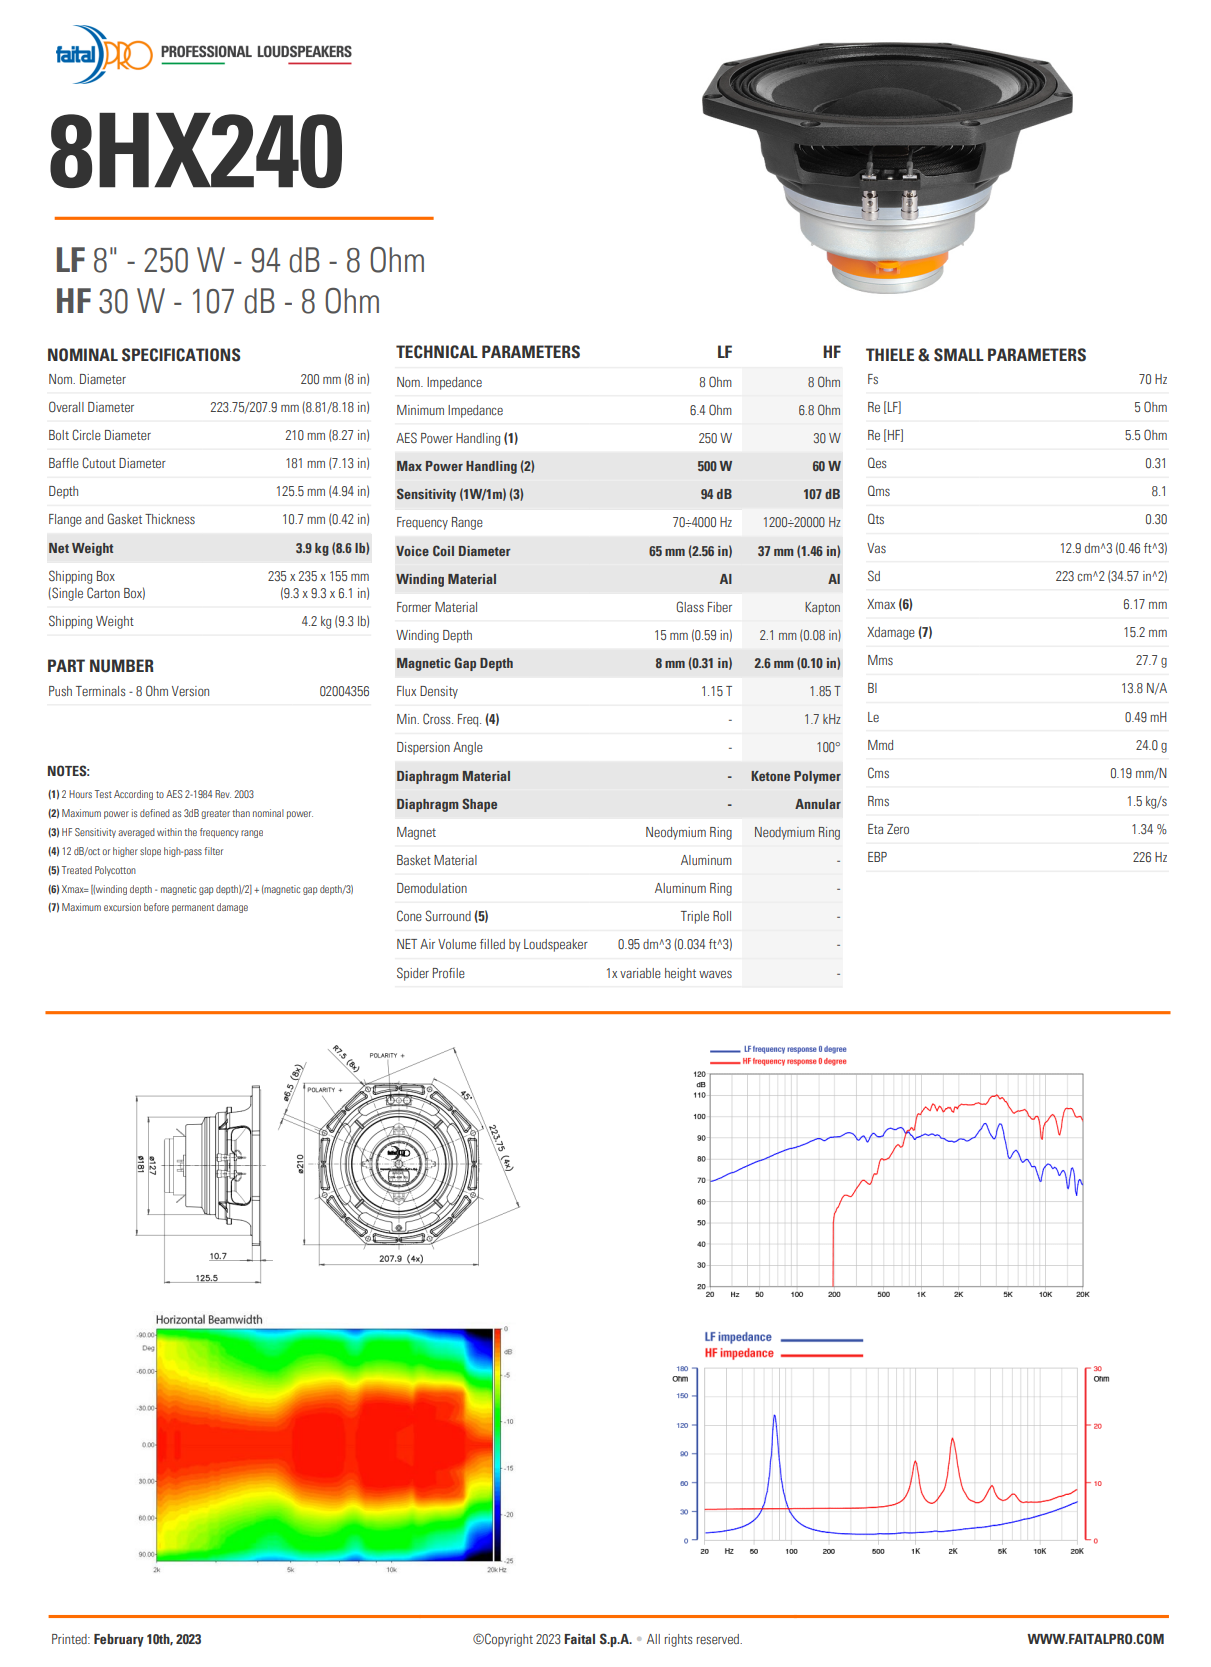Viewport: 1211px width, 1667px height.
Task: Click Xdamage value 15.2 mm
Action: coord(1145,633)
